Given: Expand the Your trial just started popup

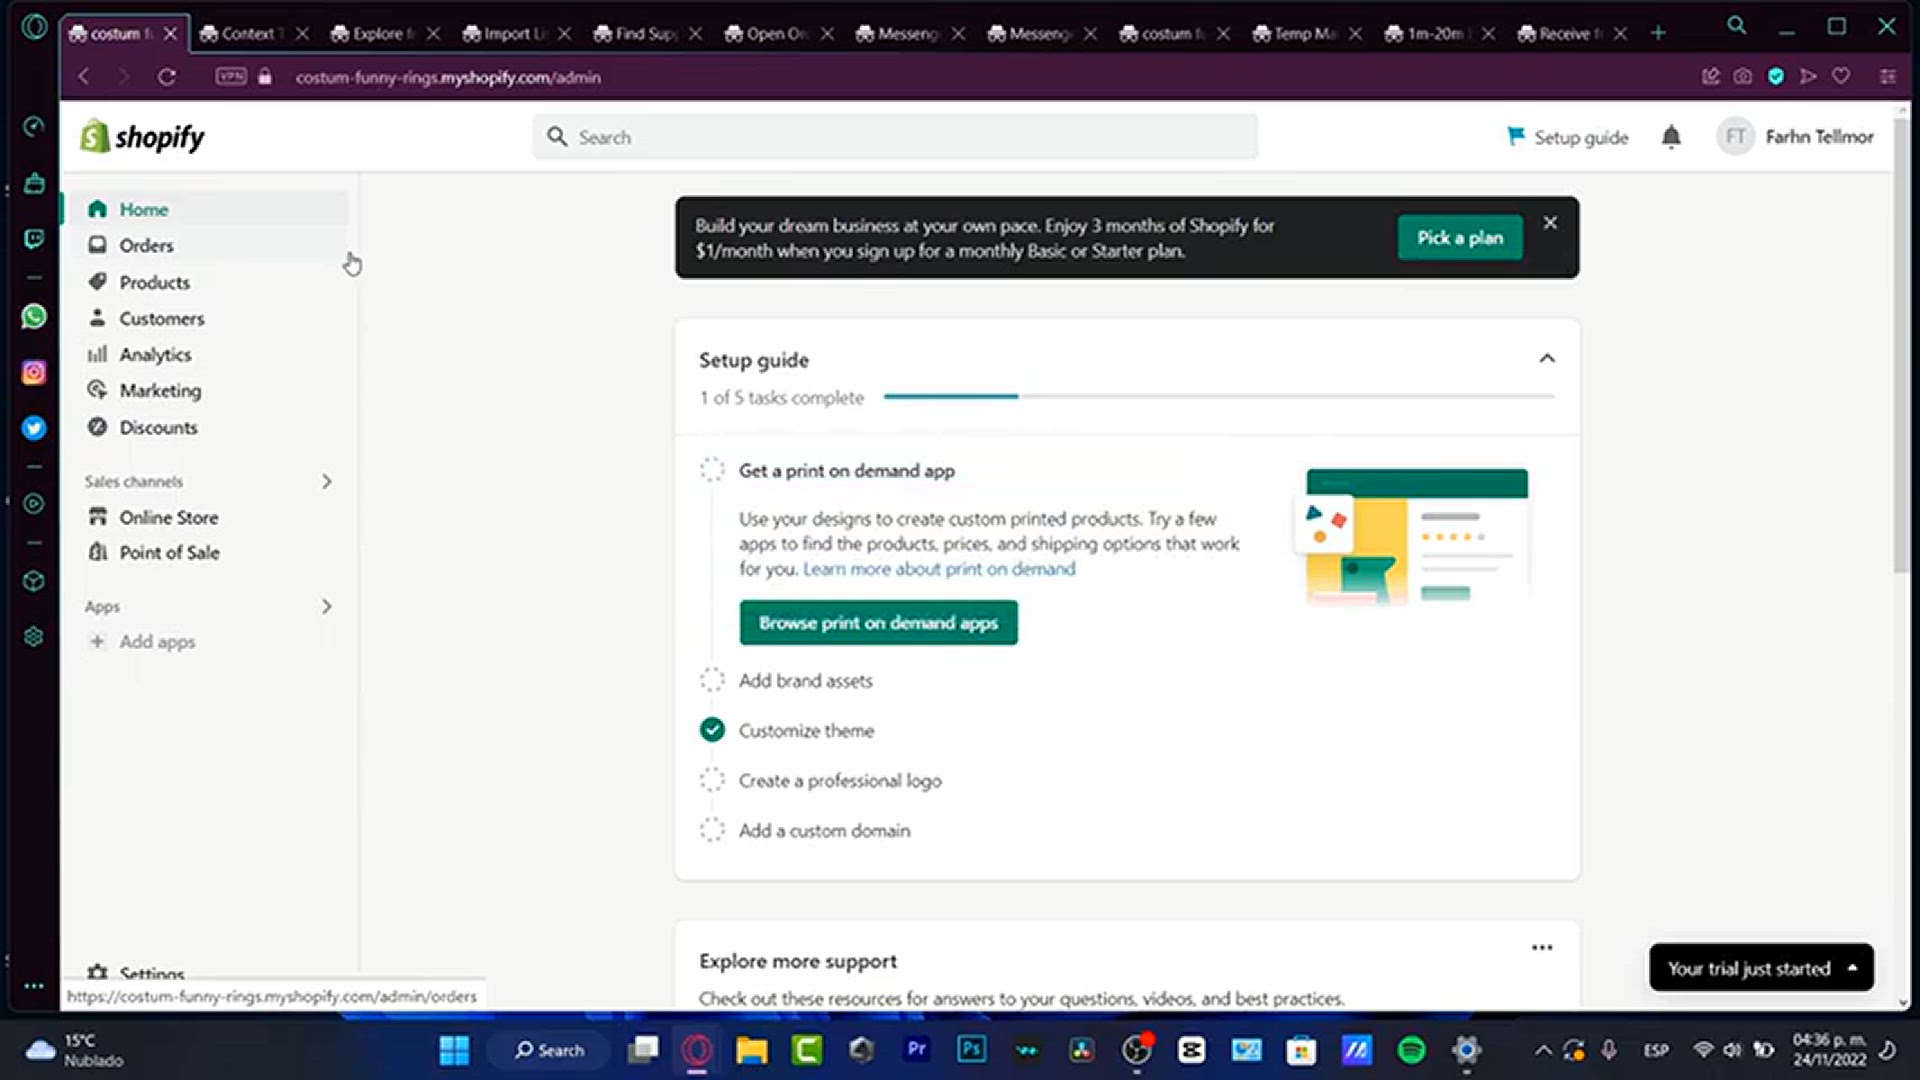Looking at the screenshot, I should click(1761, 968).
